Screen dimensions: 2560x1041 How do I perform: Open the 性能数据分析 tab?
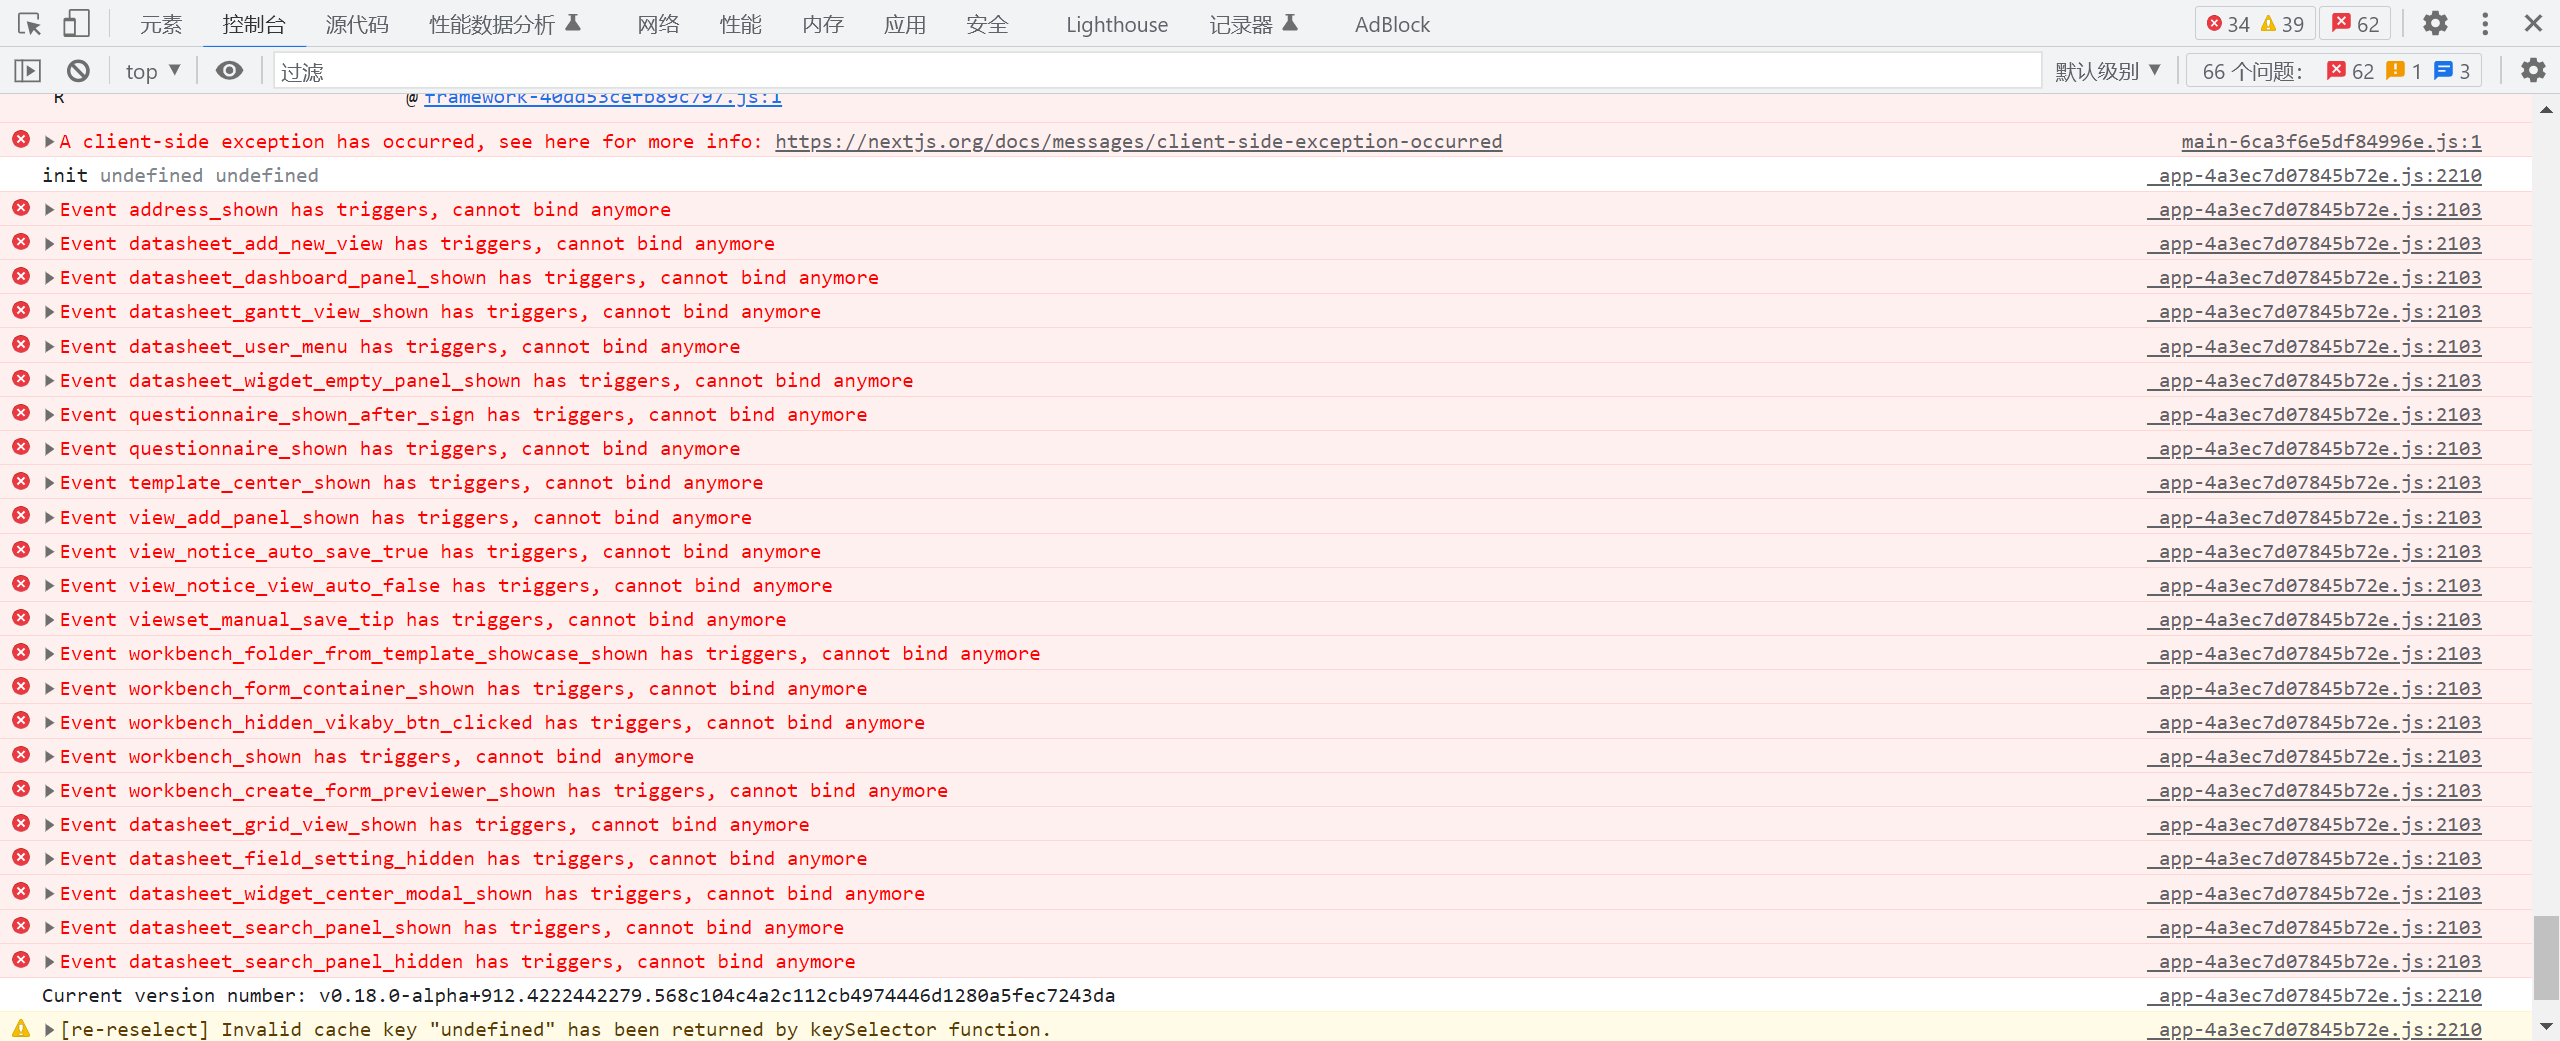point(505,24)
